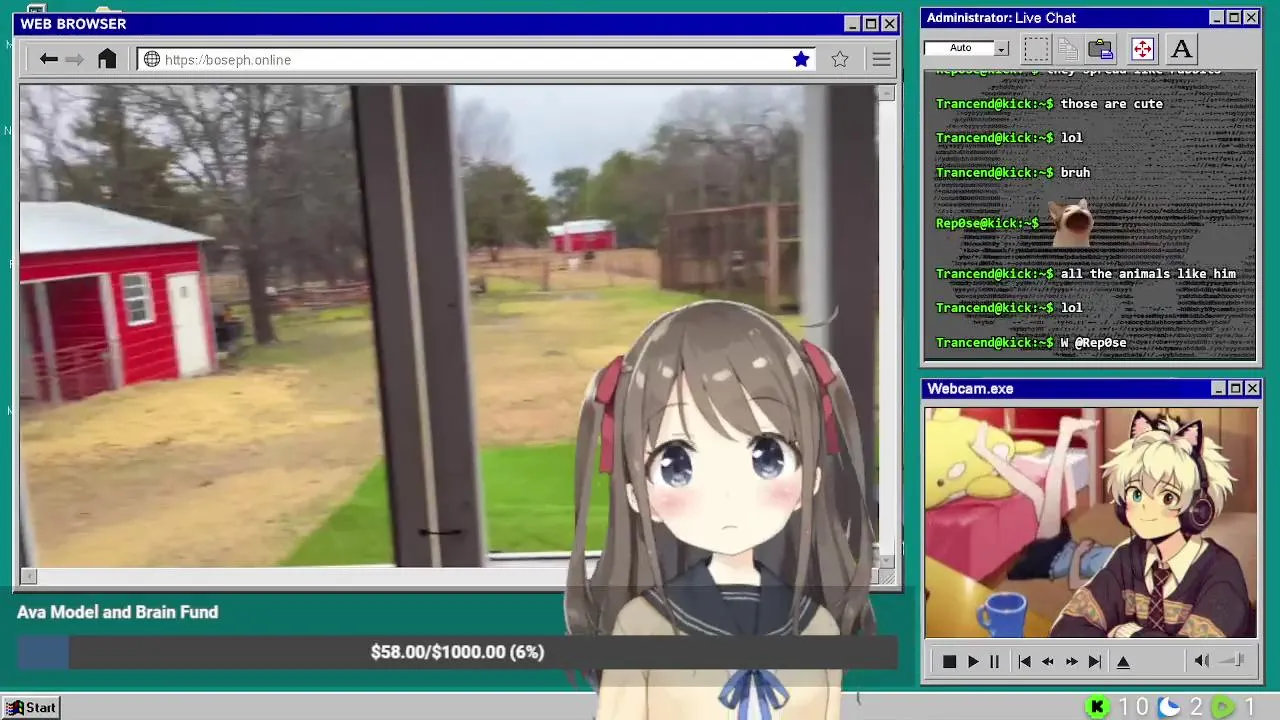Click the Auto combo box field
This screenshot has height=720, width=1280.
pos(960,48)
